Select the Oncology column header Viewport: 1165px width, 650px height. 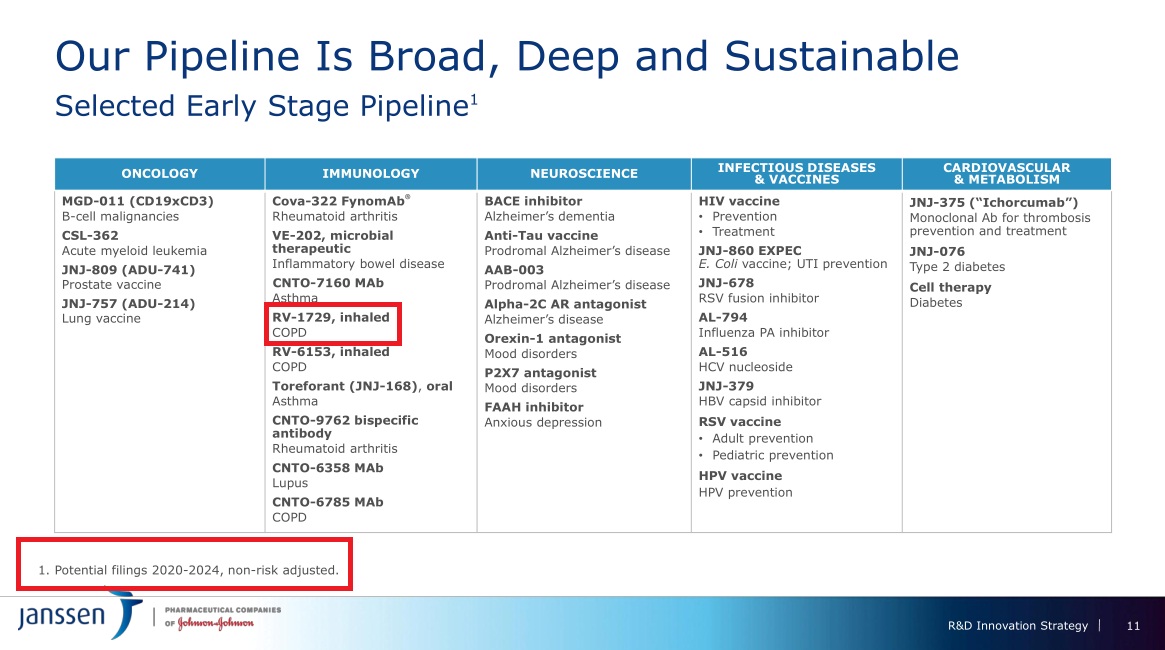coord(160,174)
